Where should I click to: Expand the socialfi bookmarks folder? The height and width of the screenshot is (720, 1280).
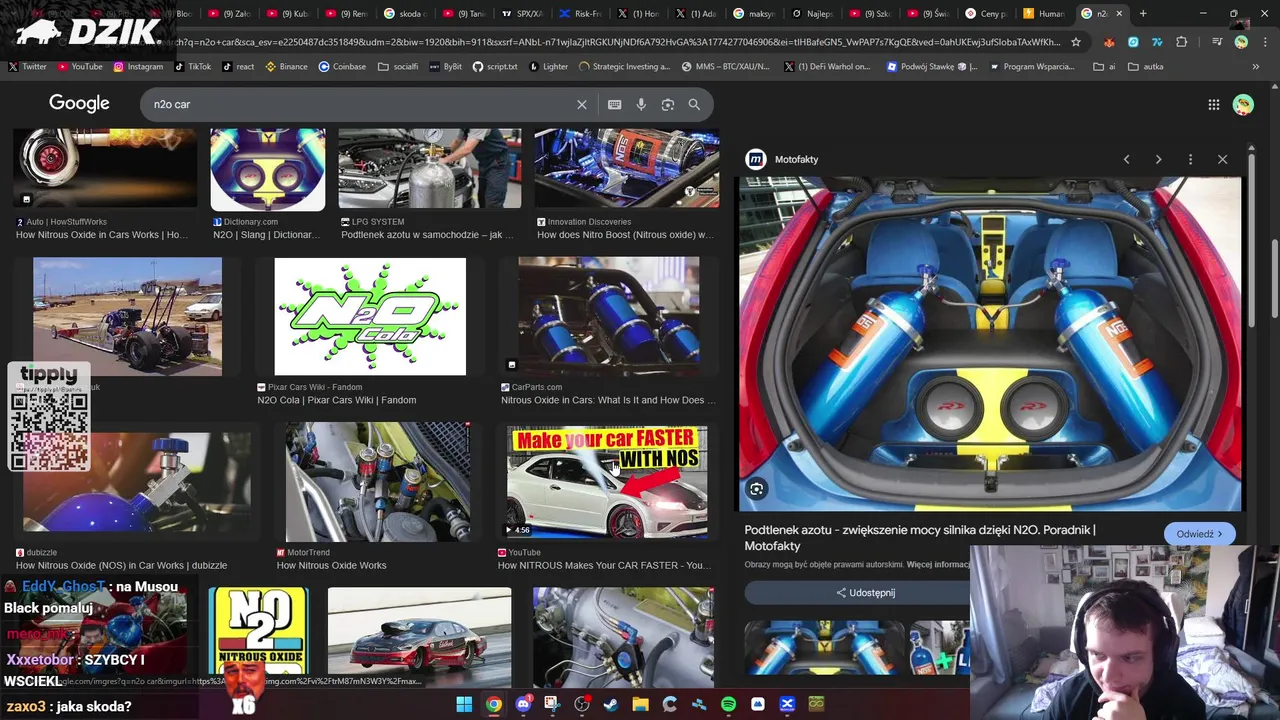pos(398,67)
